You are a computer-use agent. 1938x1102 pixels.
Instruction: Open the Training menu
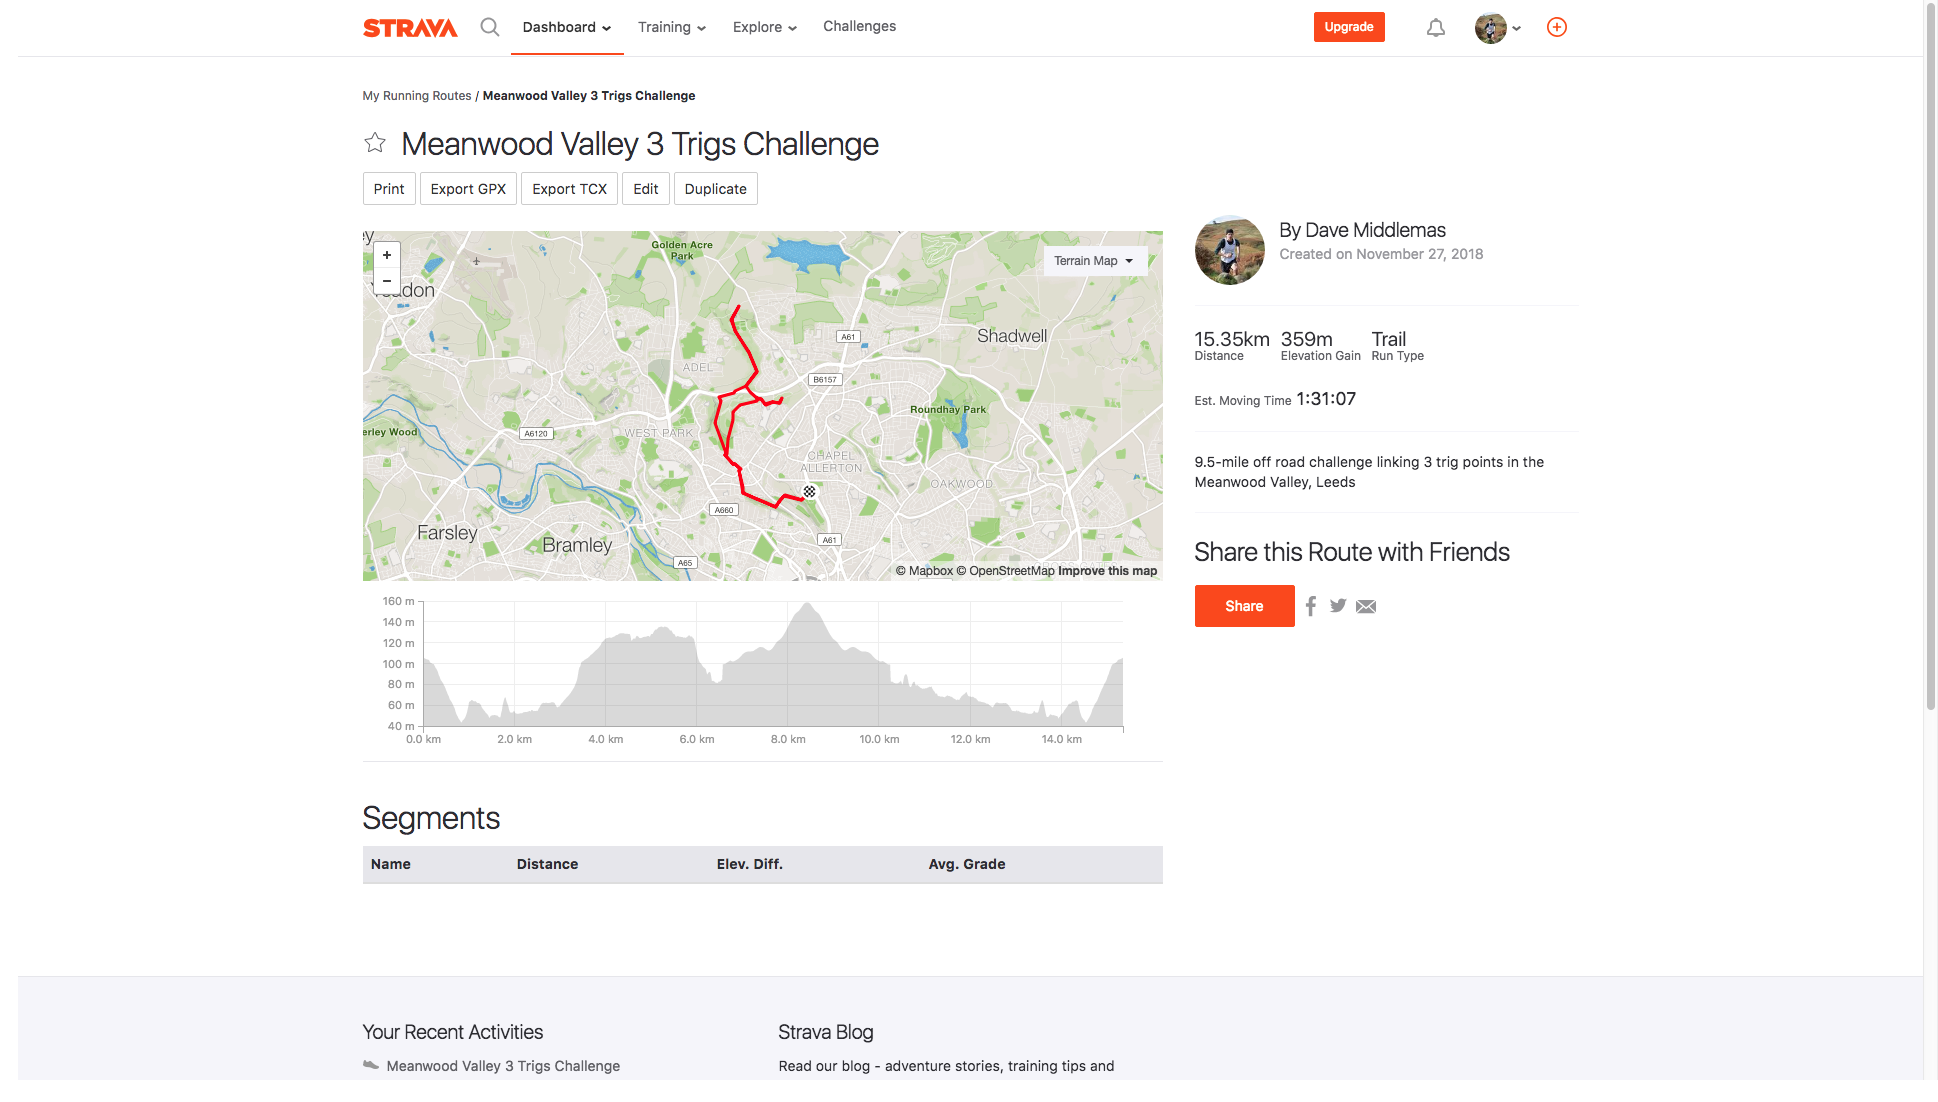pyautogui.click(x=672, y=27)
